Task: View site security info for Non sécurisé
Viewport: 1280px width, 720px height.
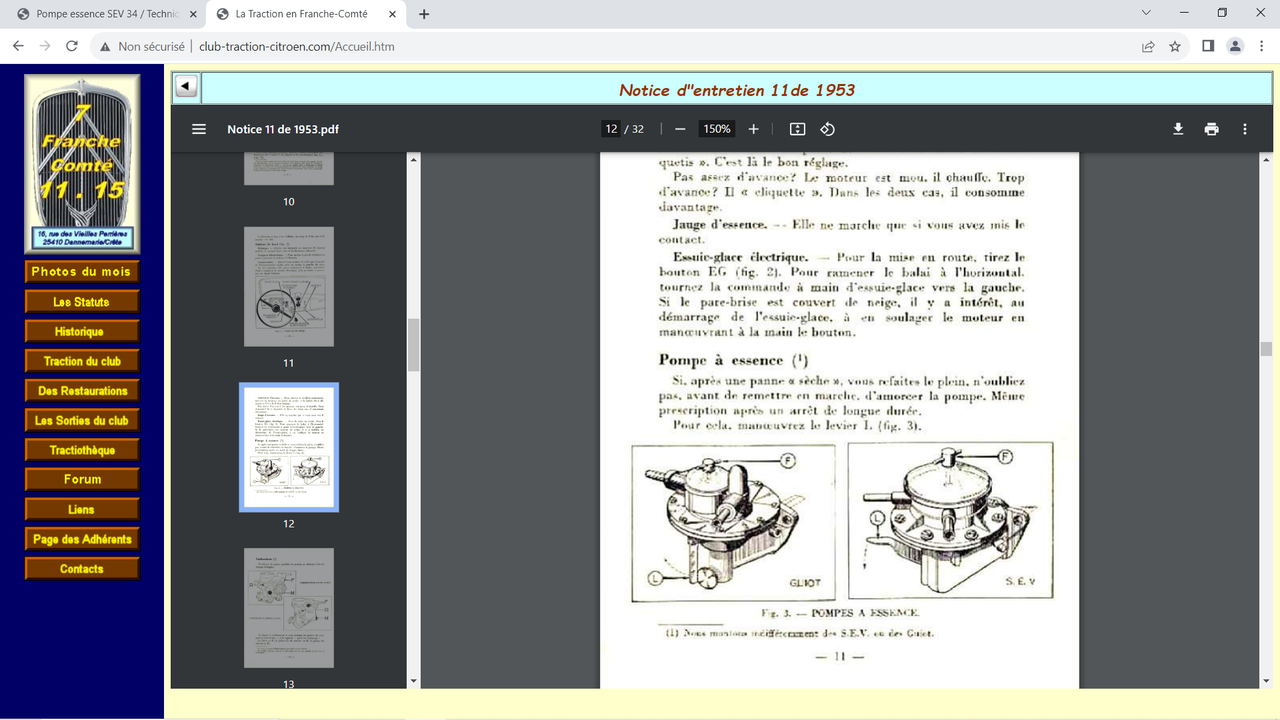Action: click(x=141, y=46)
